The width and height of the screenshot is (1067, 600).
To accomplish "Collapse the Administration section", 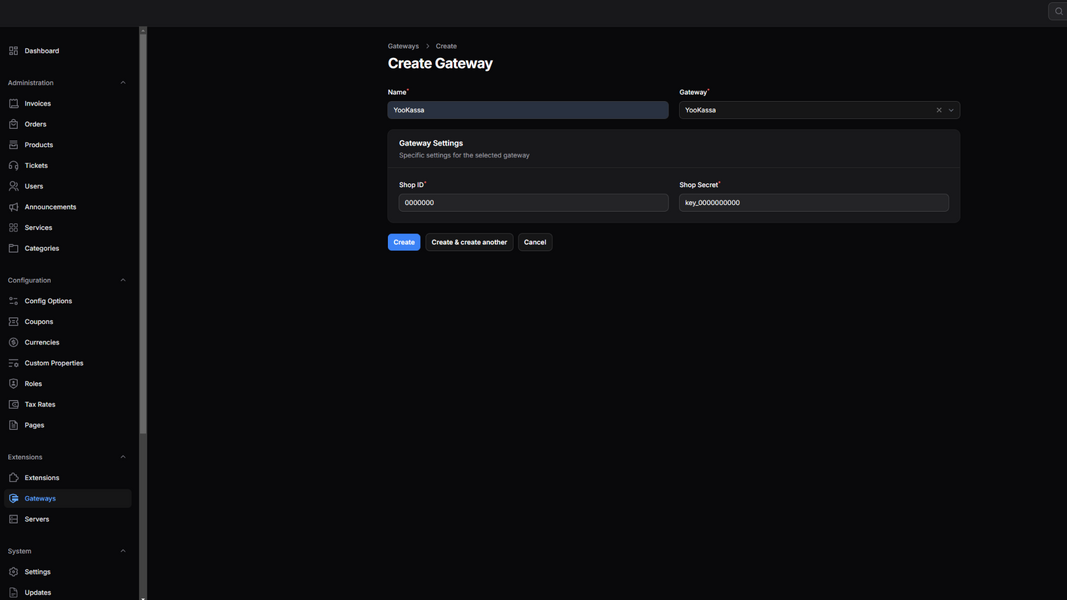I will pyautogui.click(x=123, y=83).
